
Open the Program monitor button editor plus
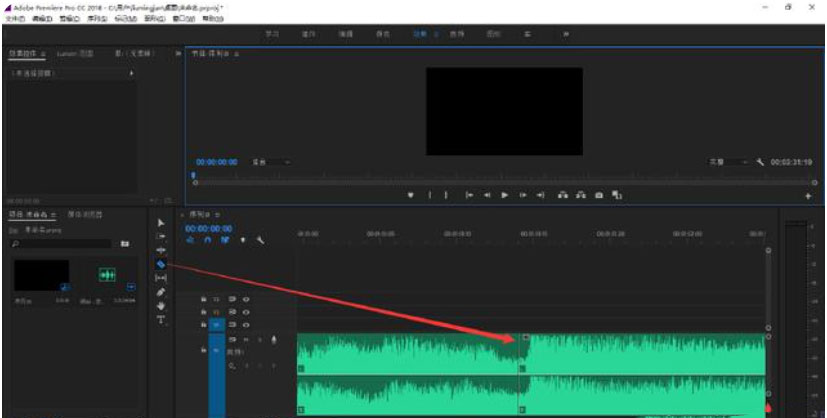coord(808,196)
